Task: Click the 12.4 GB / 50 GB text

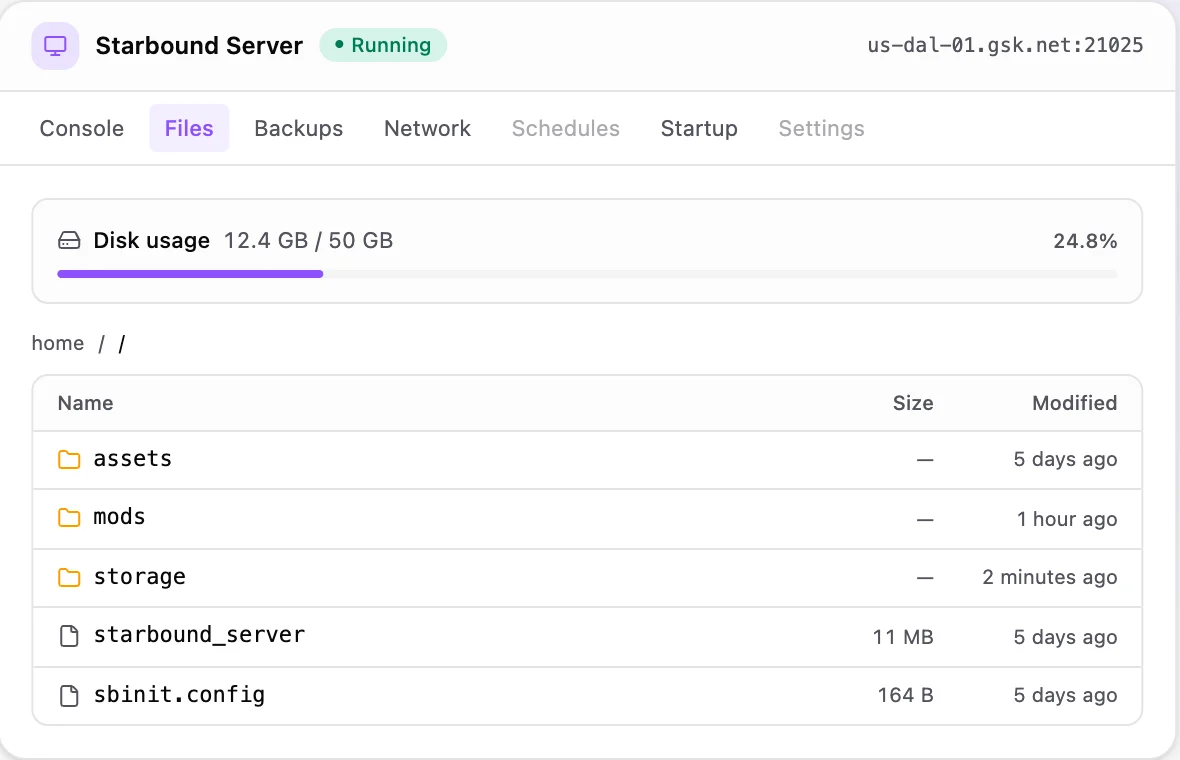Action: [309, 241]
